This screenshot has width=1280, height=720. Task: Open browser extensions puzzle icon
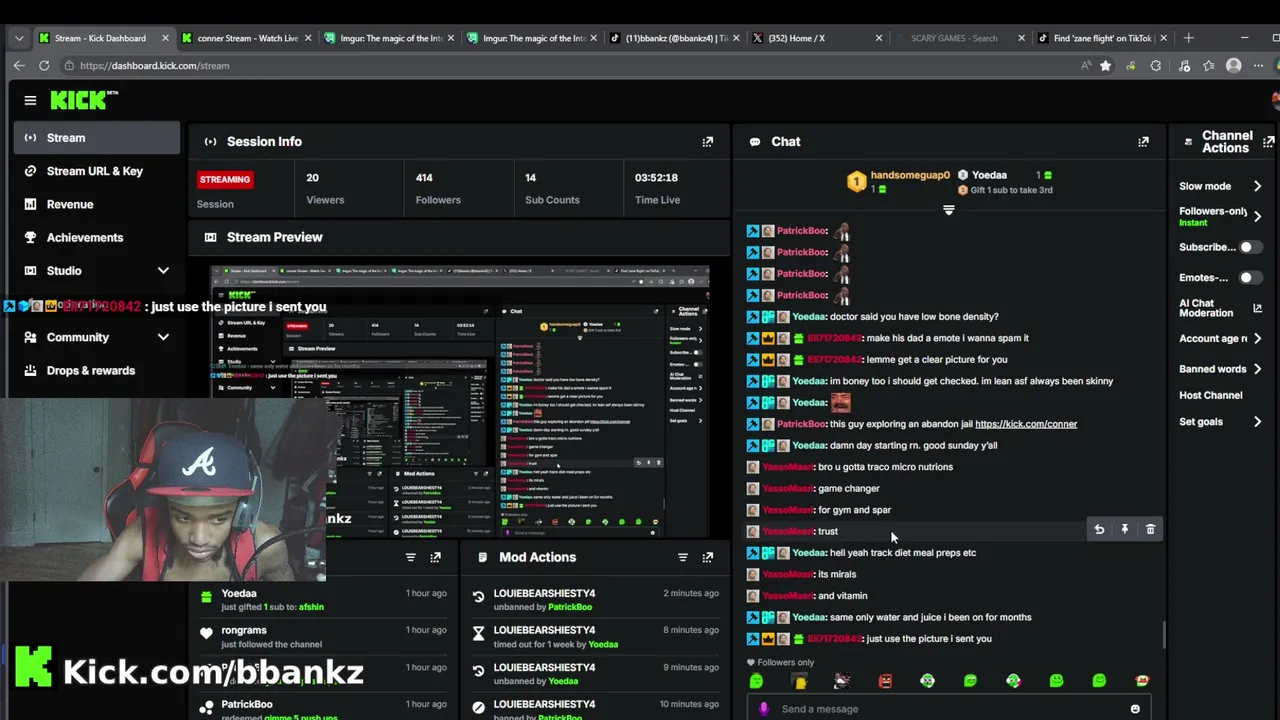1156,65
